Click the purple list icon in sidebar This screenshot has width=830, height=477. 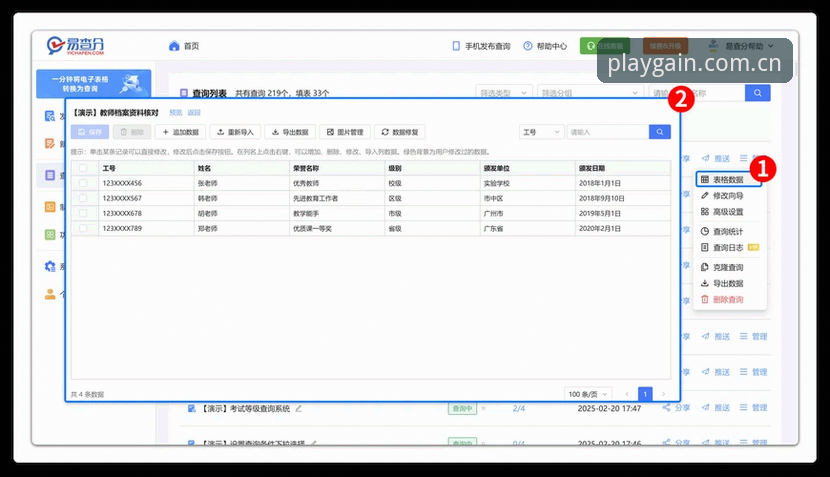(50, 175)
